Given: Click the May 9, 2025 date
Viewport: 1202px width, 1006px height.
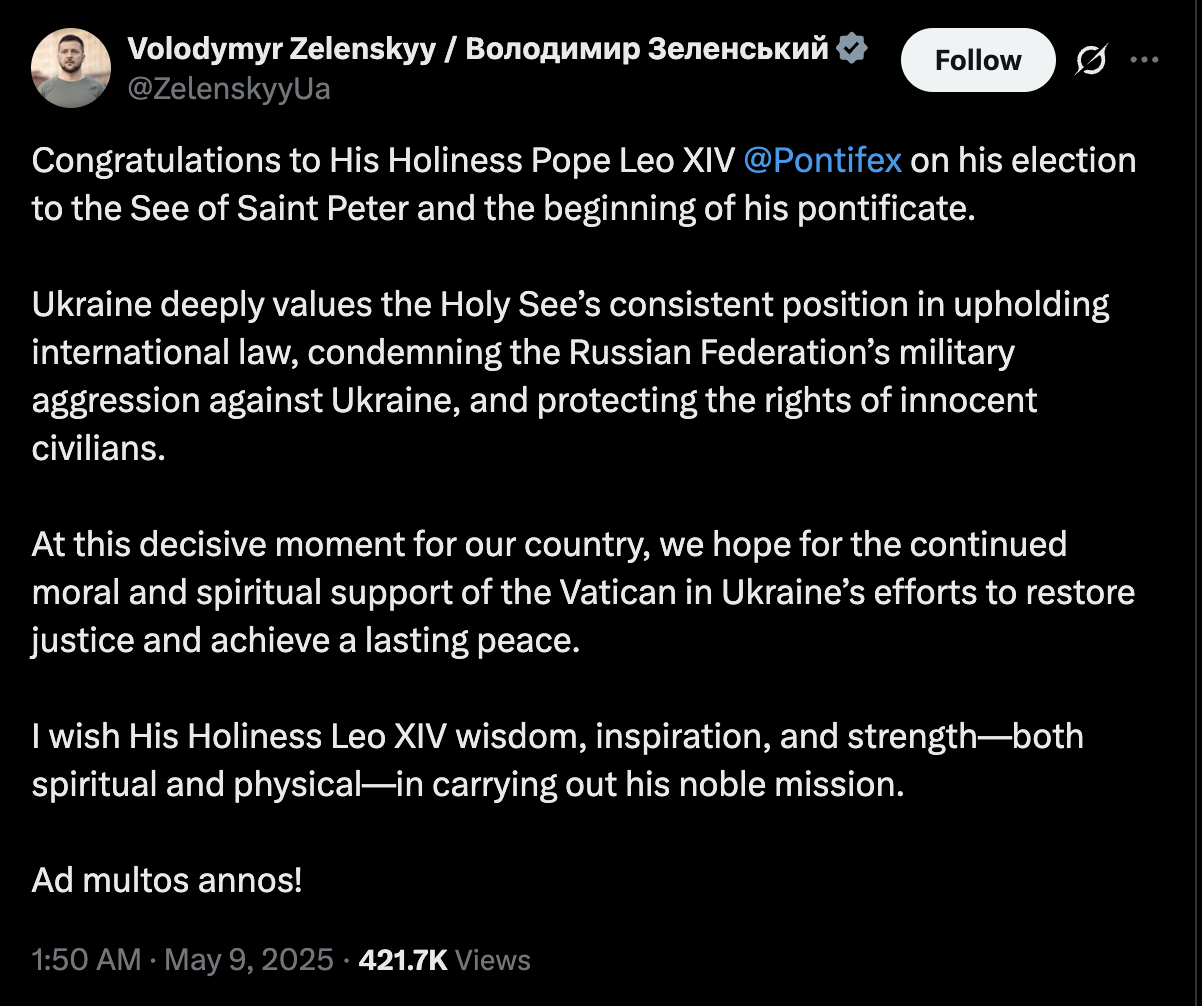Looking at the screenshot, I should 247,960.
